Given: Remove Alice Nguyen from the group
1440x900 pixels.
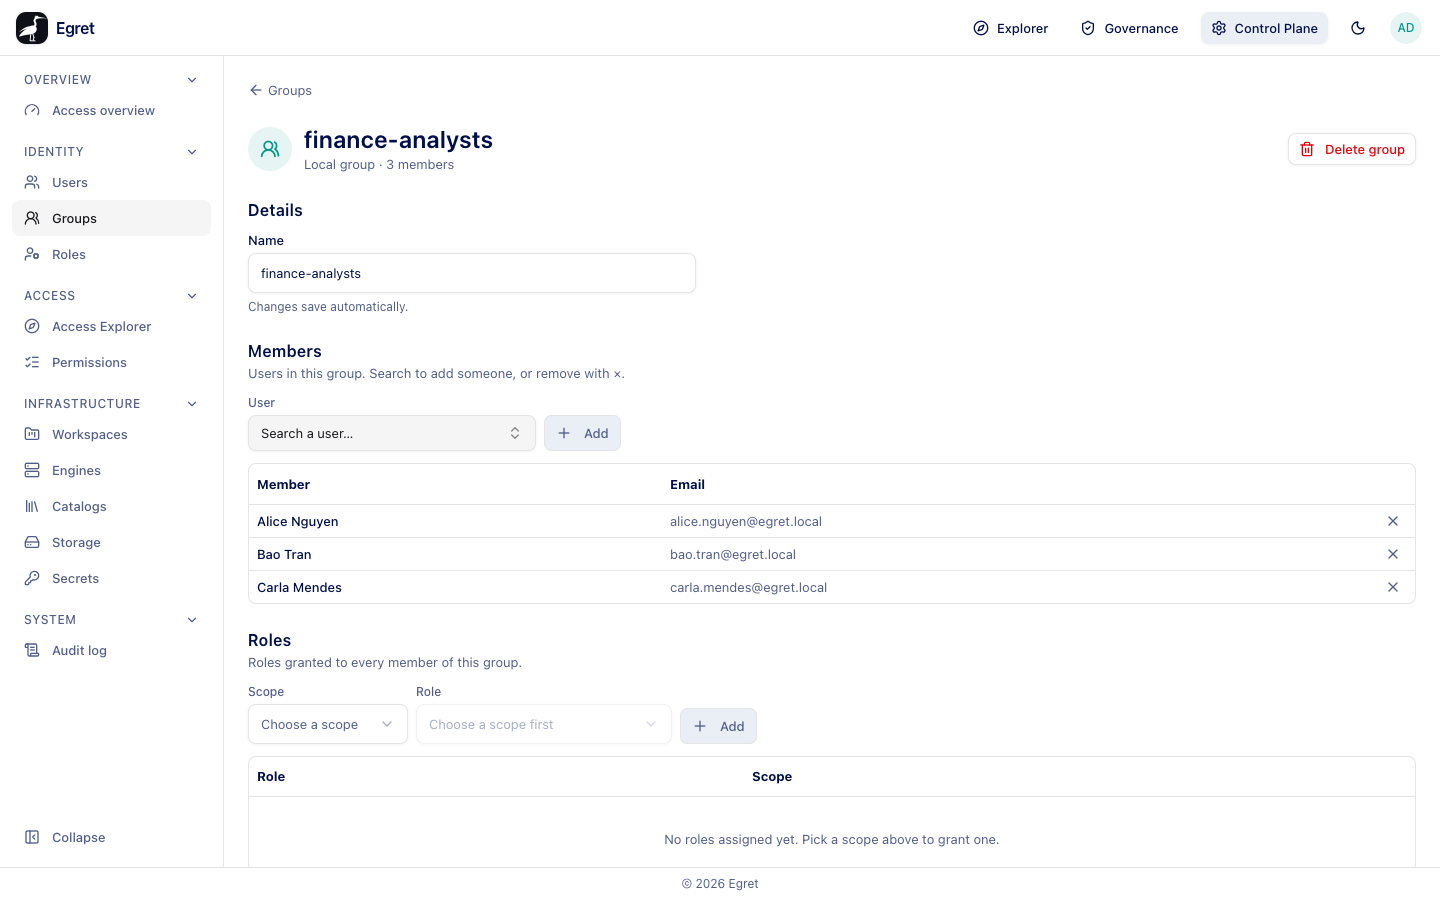Looking at the screenshot, I should point(1393,521).
